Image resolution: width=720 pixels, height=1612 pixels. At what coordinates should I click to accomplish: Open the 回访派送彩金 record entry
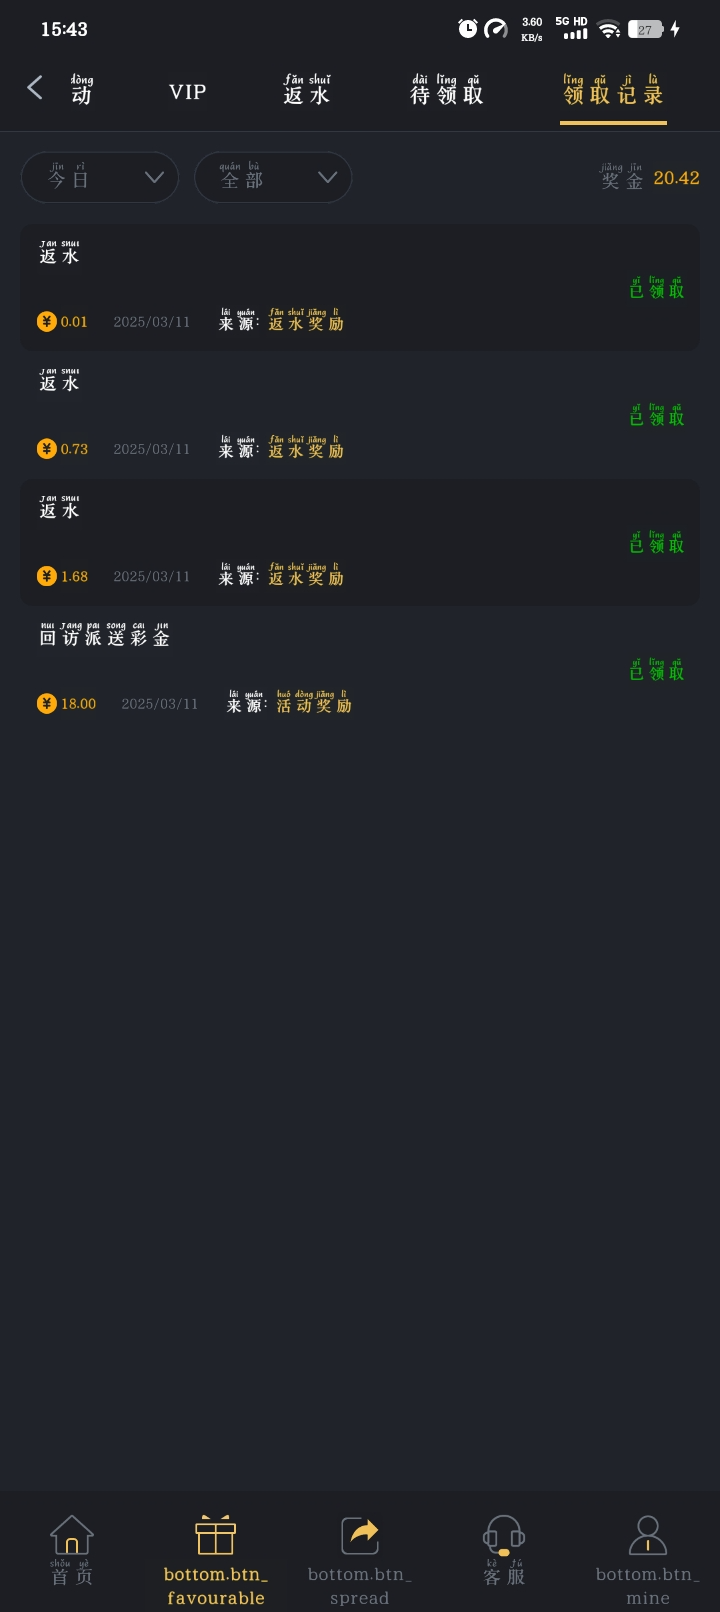coord(105,637)
